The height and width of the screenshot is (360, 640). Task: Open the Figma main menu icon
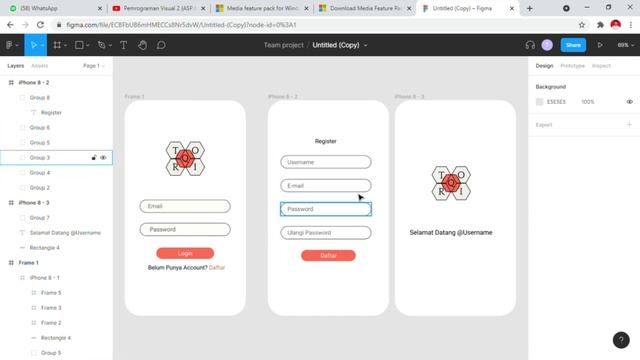9,45
